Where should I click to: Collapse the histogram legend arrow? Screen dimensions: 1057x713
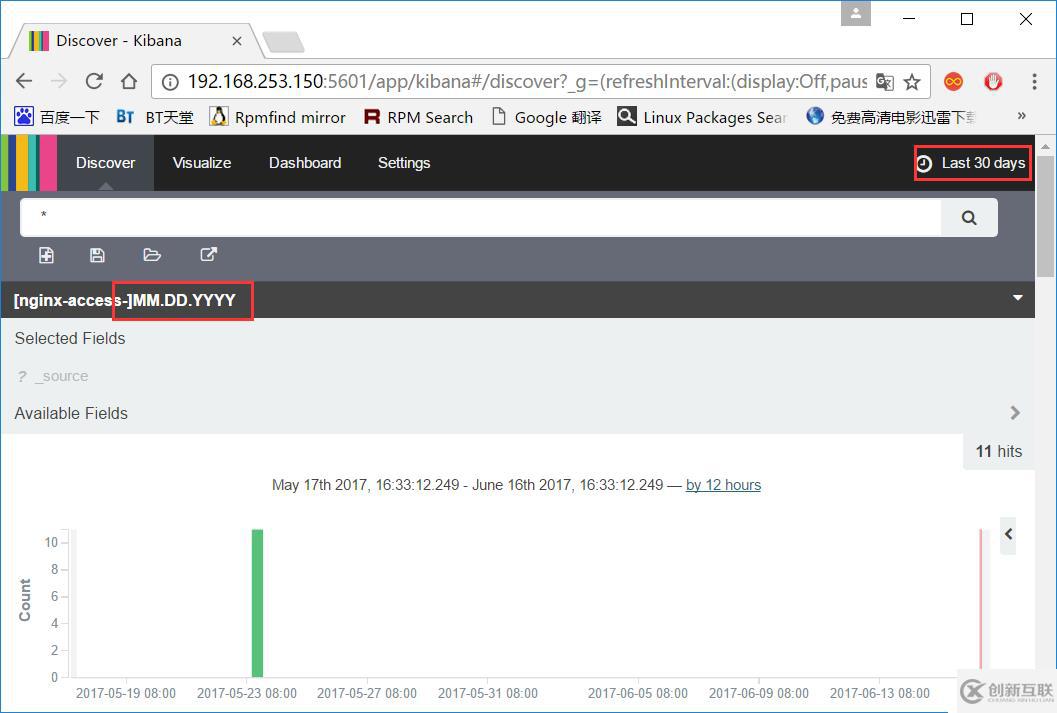click(1008, 534)
